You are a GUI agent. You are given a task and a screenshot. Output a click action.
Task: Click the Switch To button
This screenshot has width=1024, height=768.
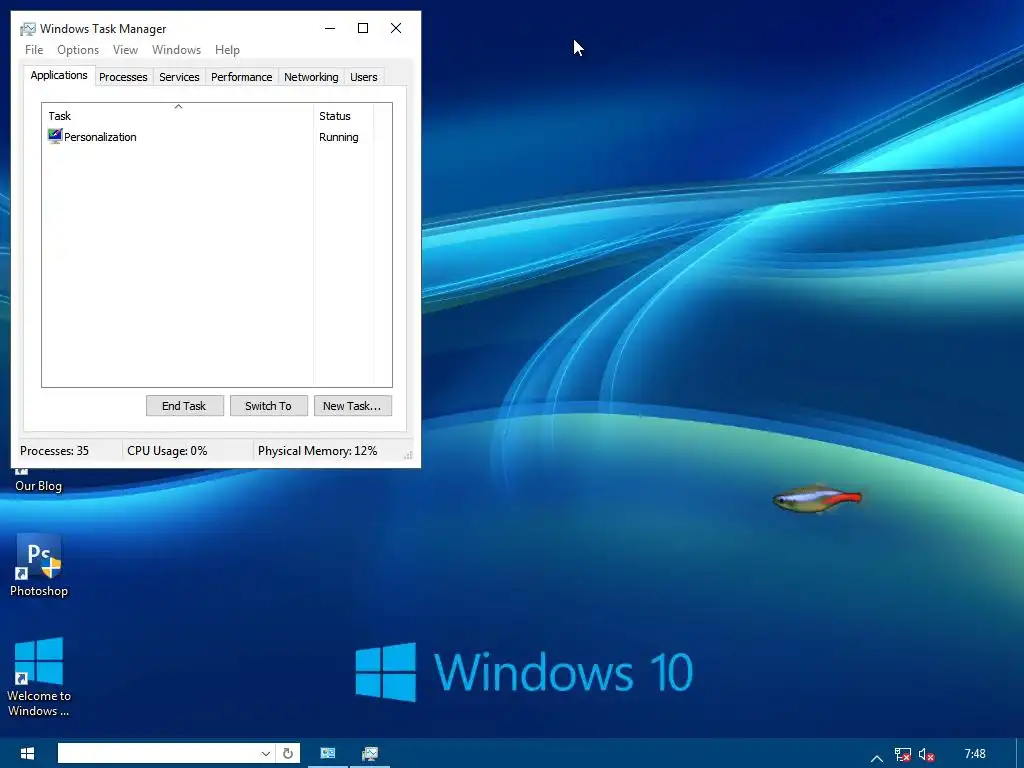[268, 406]
